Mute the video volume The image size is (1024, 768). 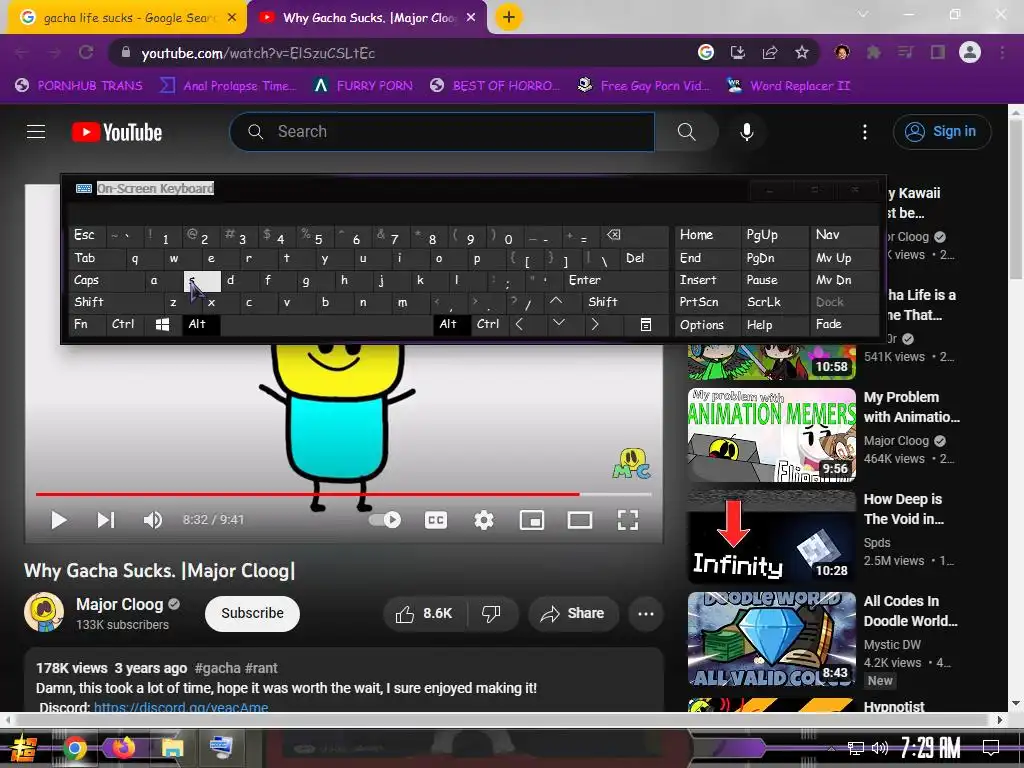coord(153,520)
